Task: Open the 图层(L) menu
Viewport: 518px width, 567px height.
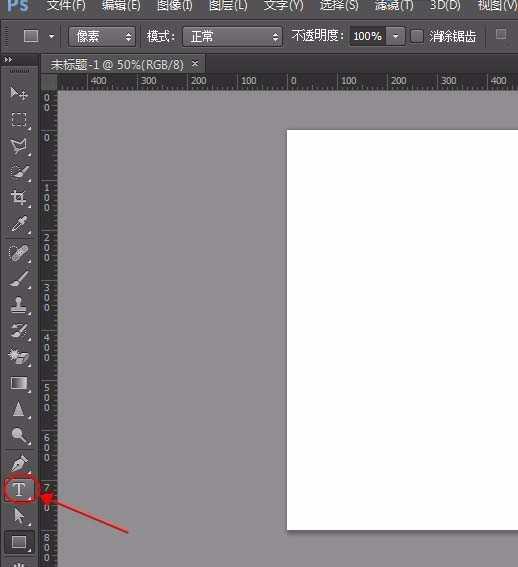Action: point(228,5)
